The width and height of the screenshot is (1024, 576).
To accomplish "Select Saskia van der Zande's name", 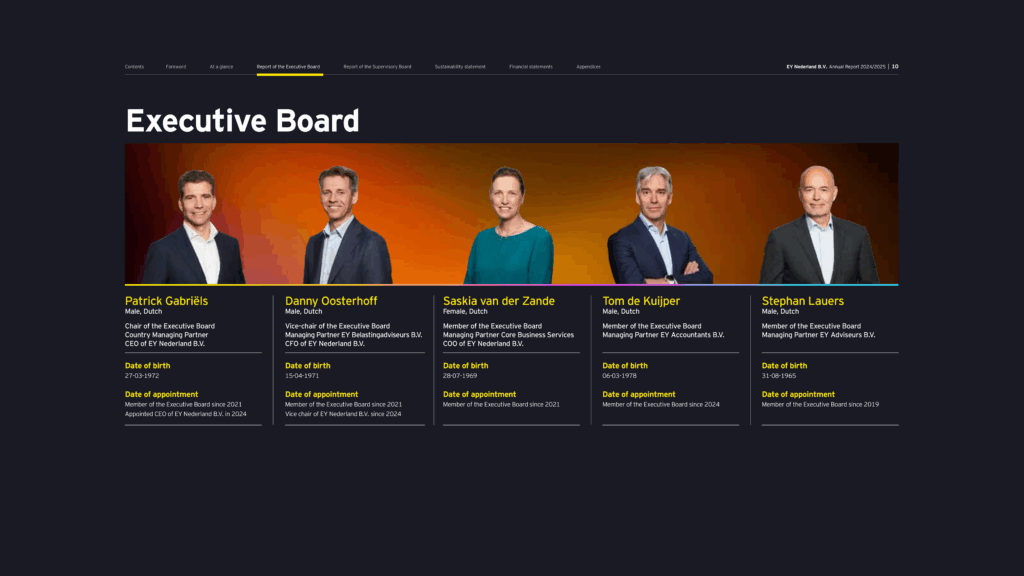I will click(498, 301).
